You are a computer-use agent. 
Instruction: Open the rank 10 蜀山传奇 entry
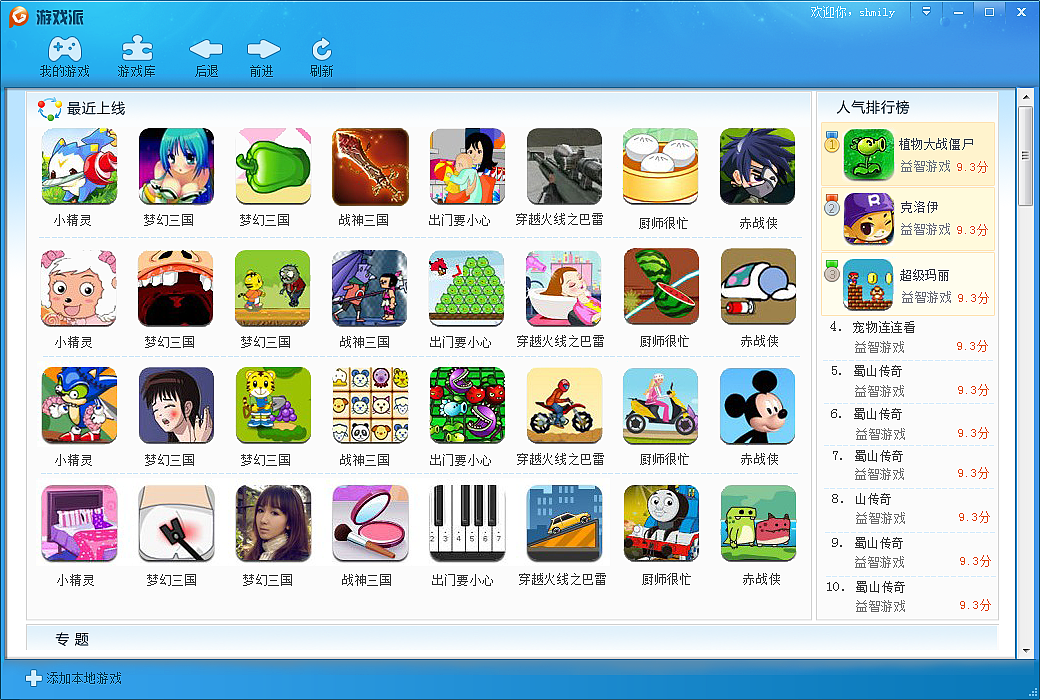point(908,596)
